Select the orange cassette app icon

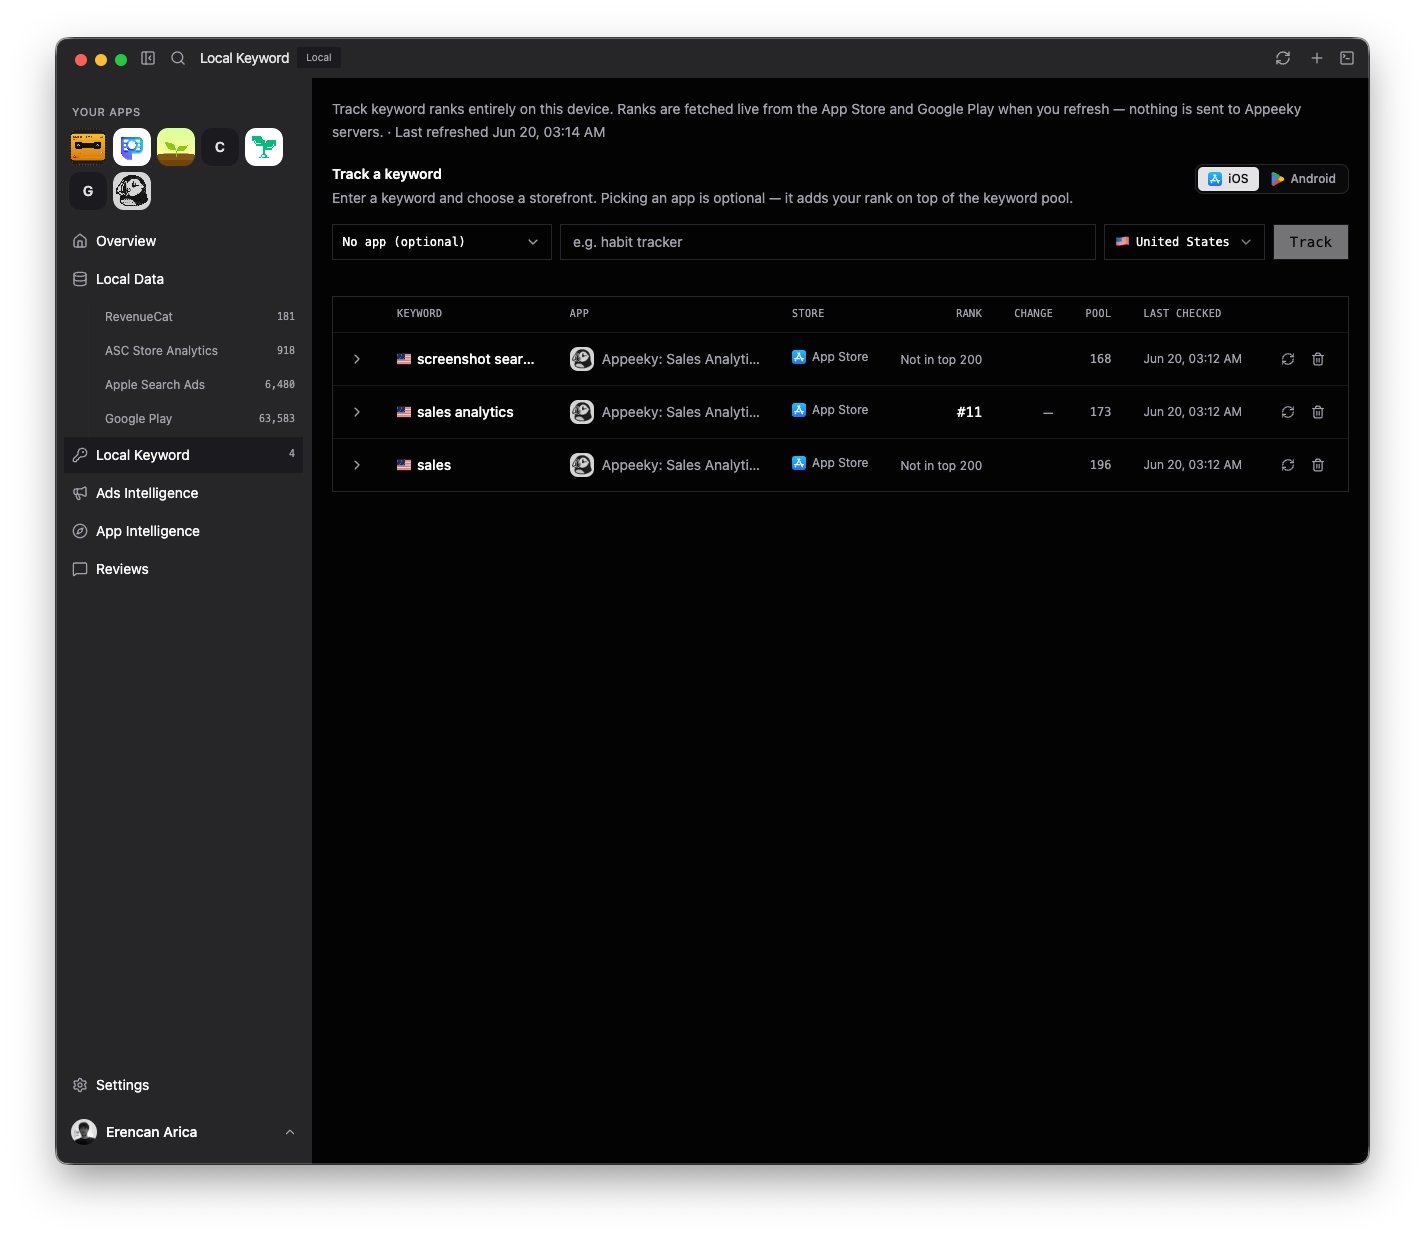point(88,147)
